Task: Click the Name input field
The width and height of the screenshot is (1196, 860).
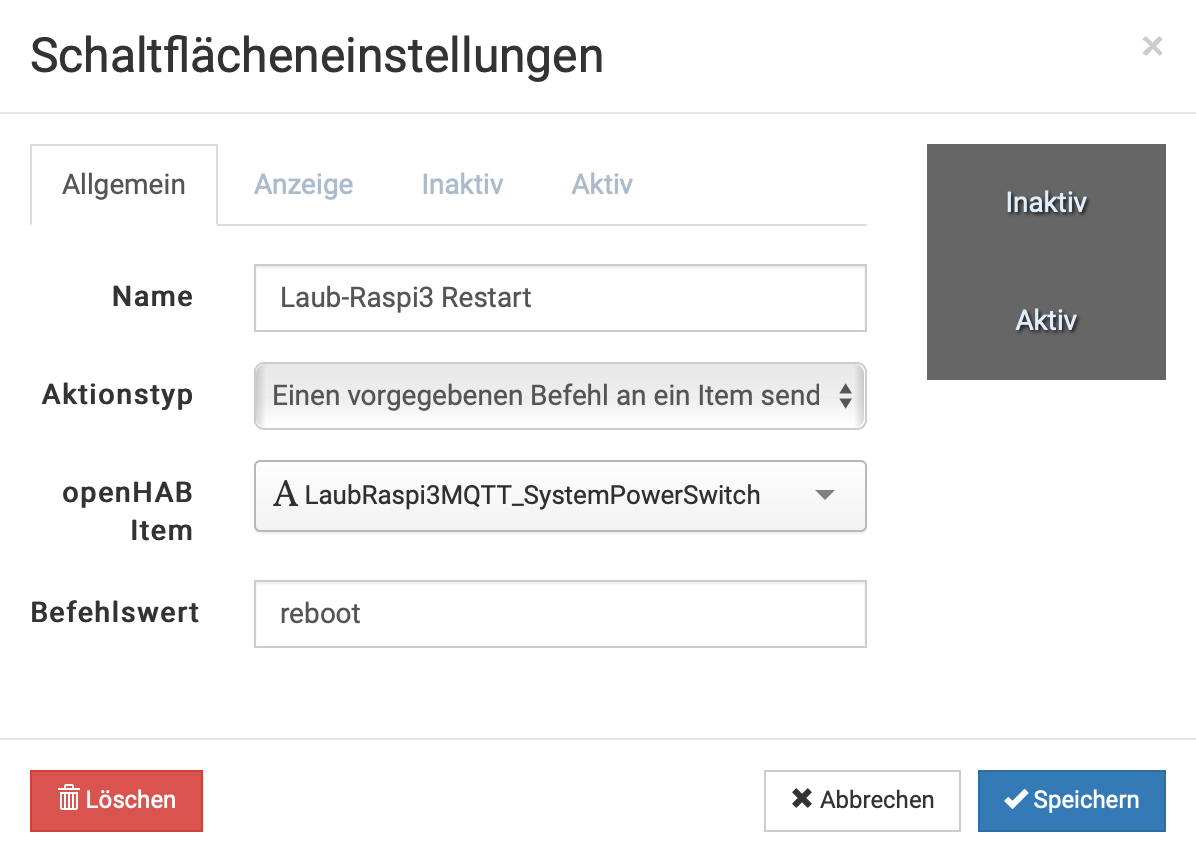Action: click(560, 298)
